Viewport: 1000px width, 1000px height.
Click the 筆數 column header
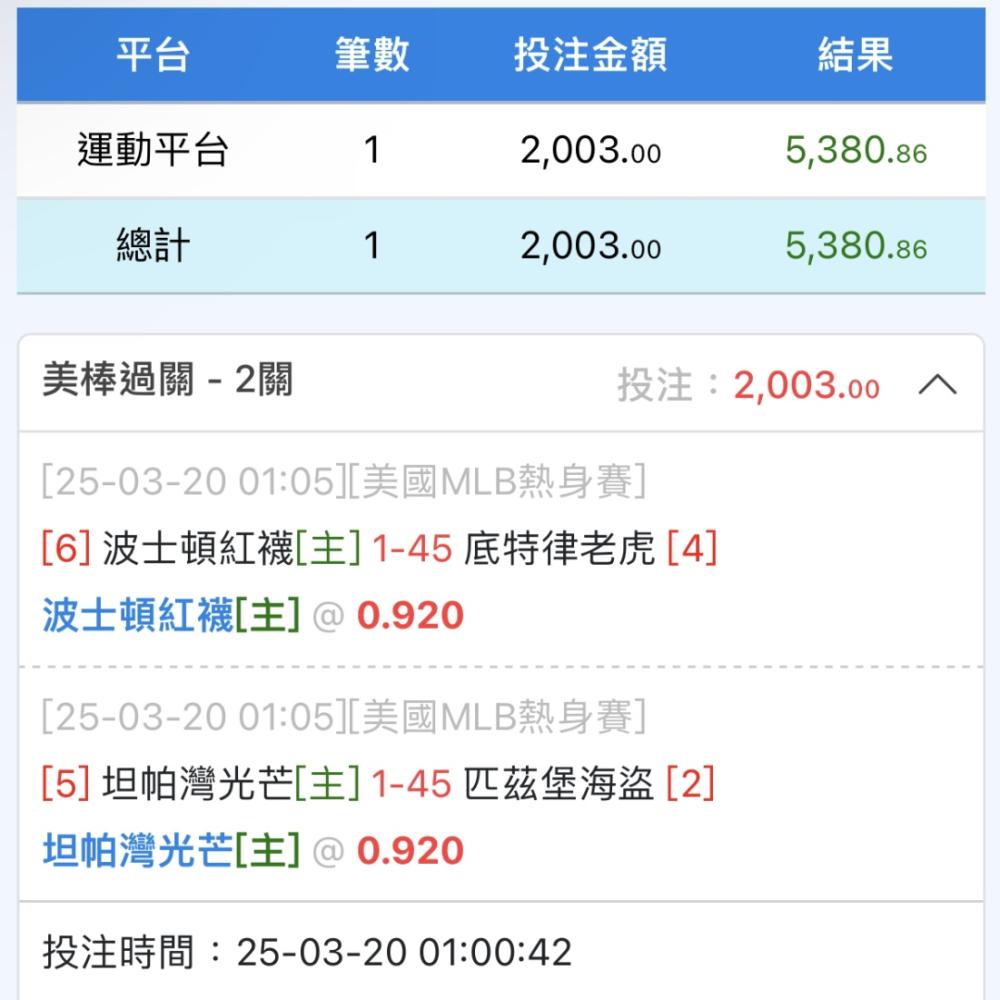(371, 55)
